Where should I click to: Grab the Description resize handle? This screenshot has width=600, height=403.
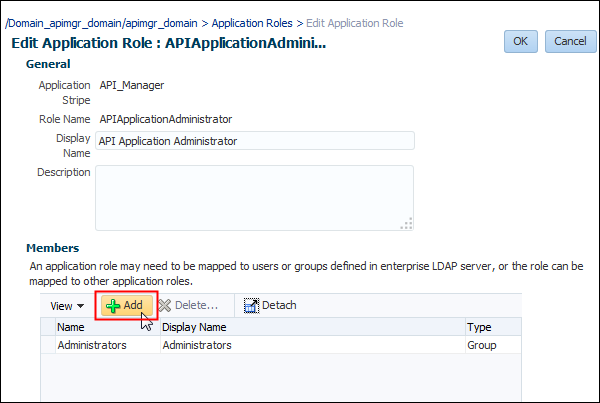406,224
